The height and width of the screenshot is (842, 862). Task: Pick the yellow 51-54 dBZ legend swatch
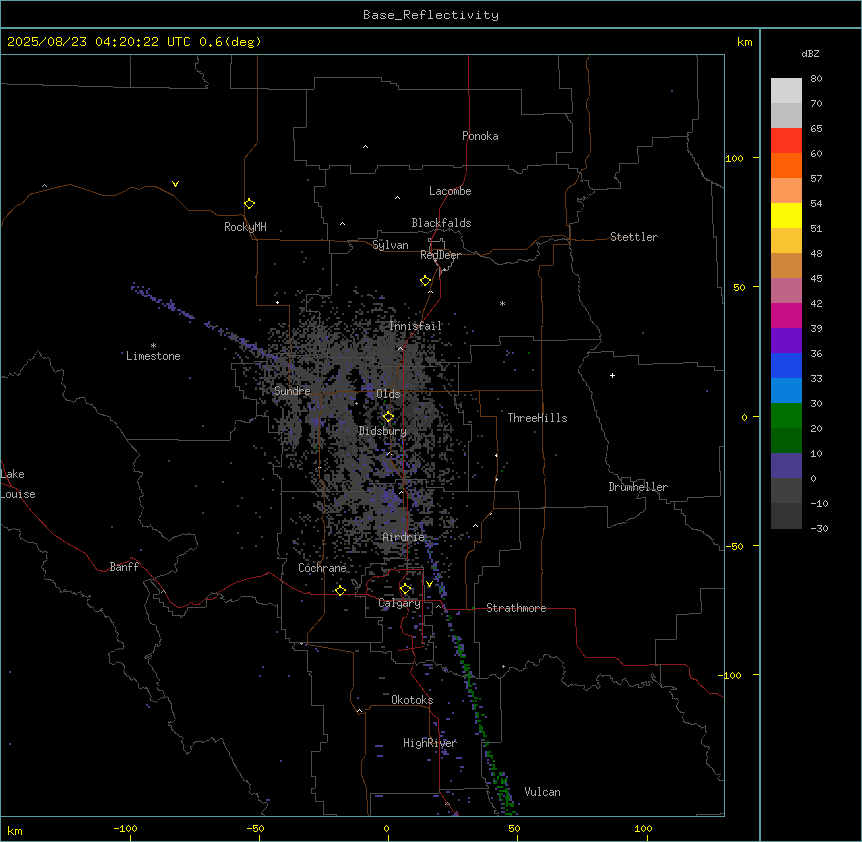click(x=786, y=215)
